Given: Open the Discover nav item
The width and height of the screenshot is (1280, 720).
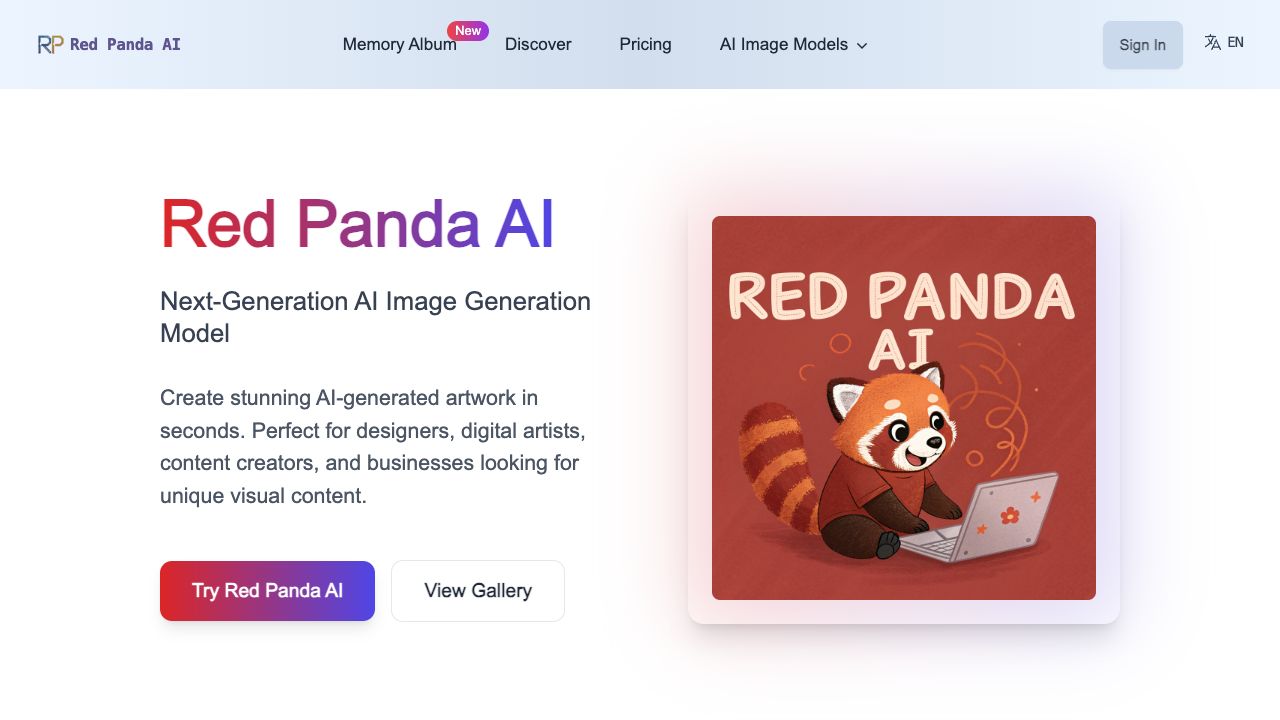Looking at the screenshot, I should pyautogui.click(x=538, y=45).
